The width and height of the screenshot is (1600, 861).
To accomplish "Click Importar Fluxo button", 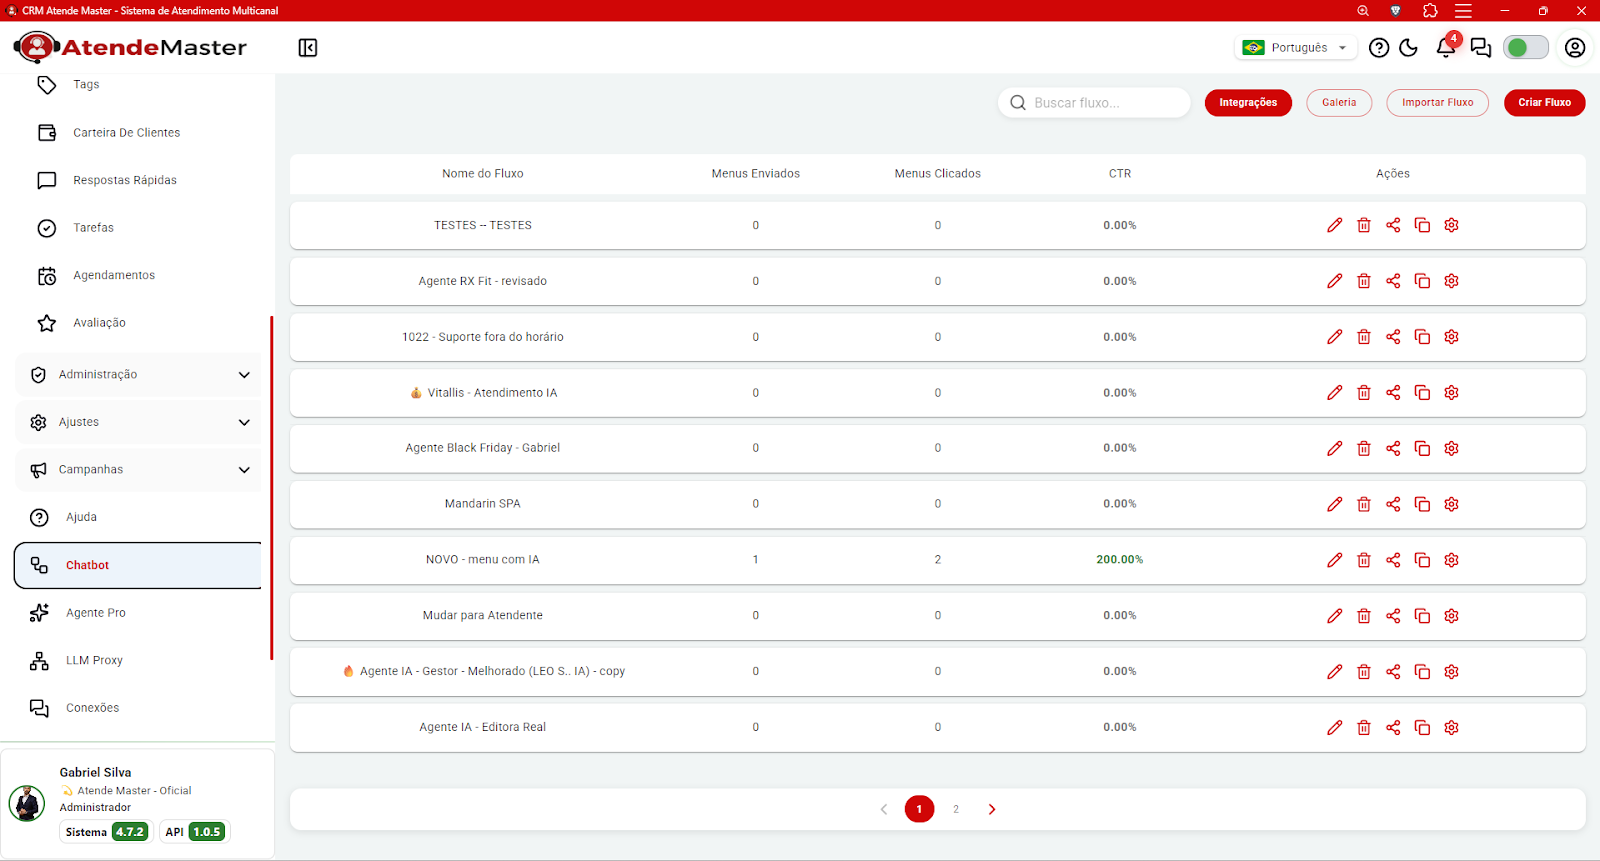I will click(x=1437, y=102).
